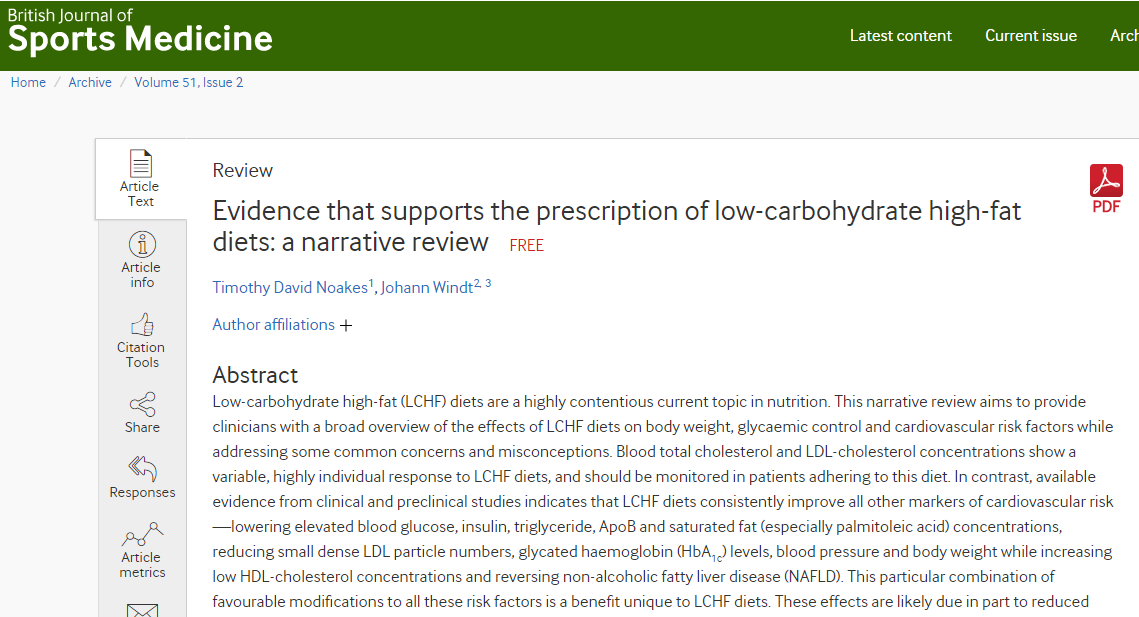
Task: Click the Share icon in sidebar
Action: tap(142, 404)
